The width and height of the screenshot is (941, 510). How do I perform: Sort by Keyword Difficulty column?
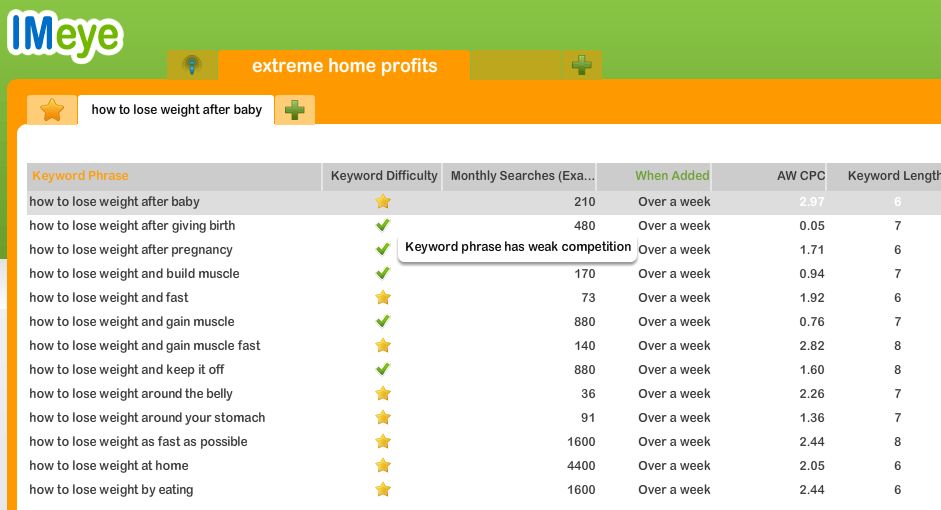click(382, 176)
